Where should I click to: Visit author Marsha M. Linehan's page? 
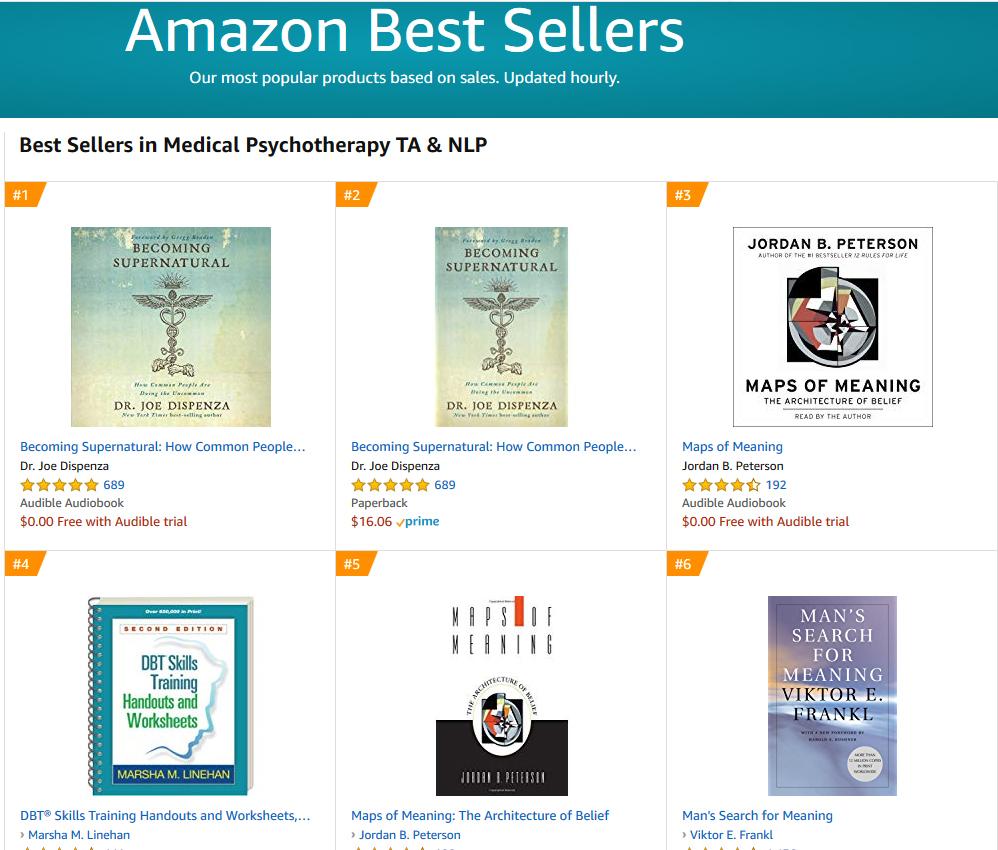click(79, 835)
